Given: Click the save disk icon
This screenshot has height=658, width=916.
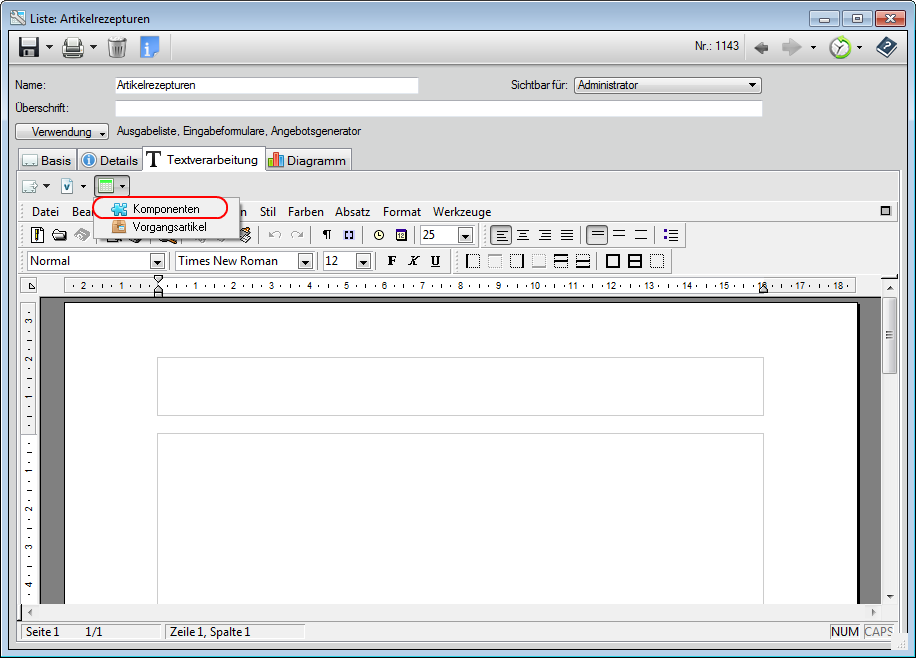Looking at the screenshot, I should [x=29, y=47].
